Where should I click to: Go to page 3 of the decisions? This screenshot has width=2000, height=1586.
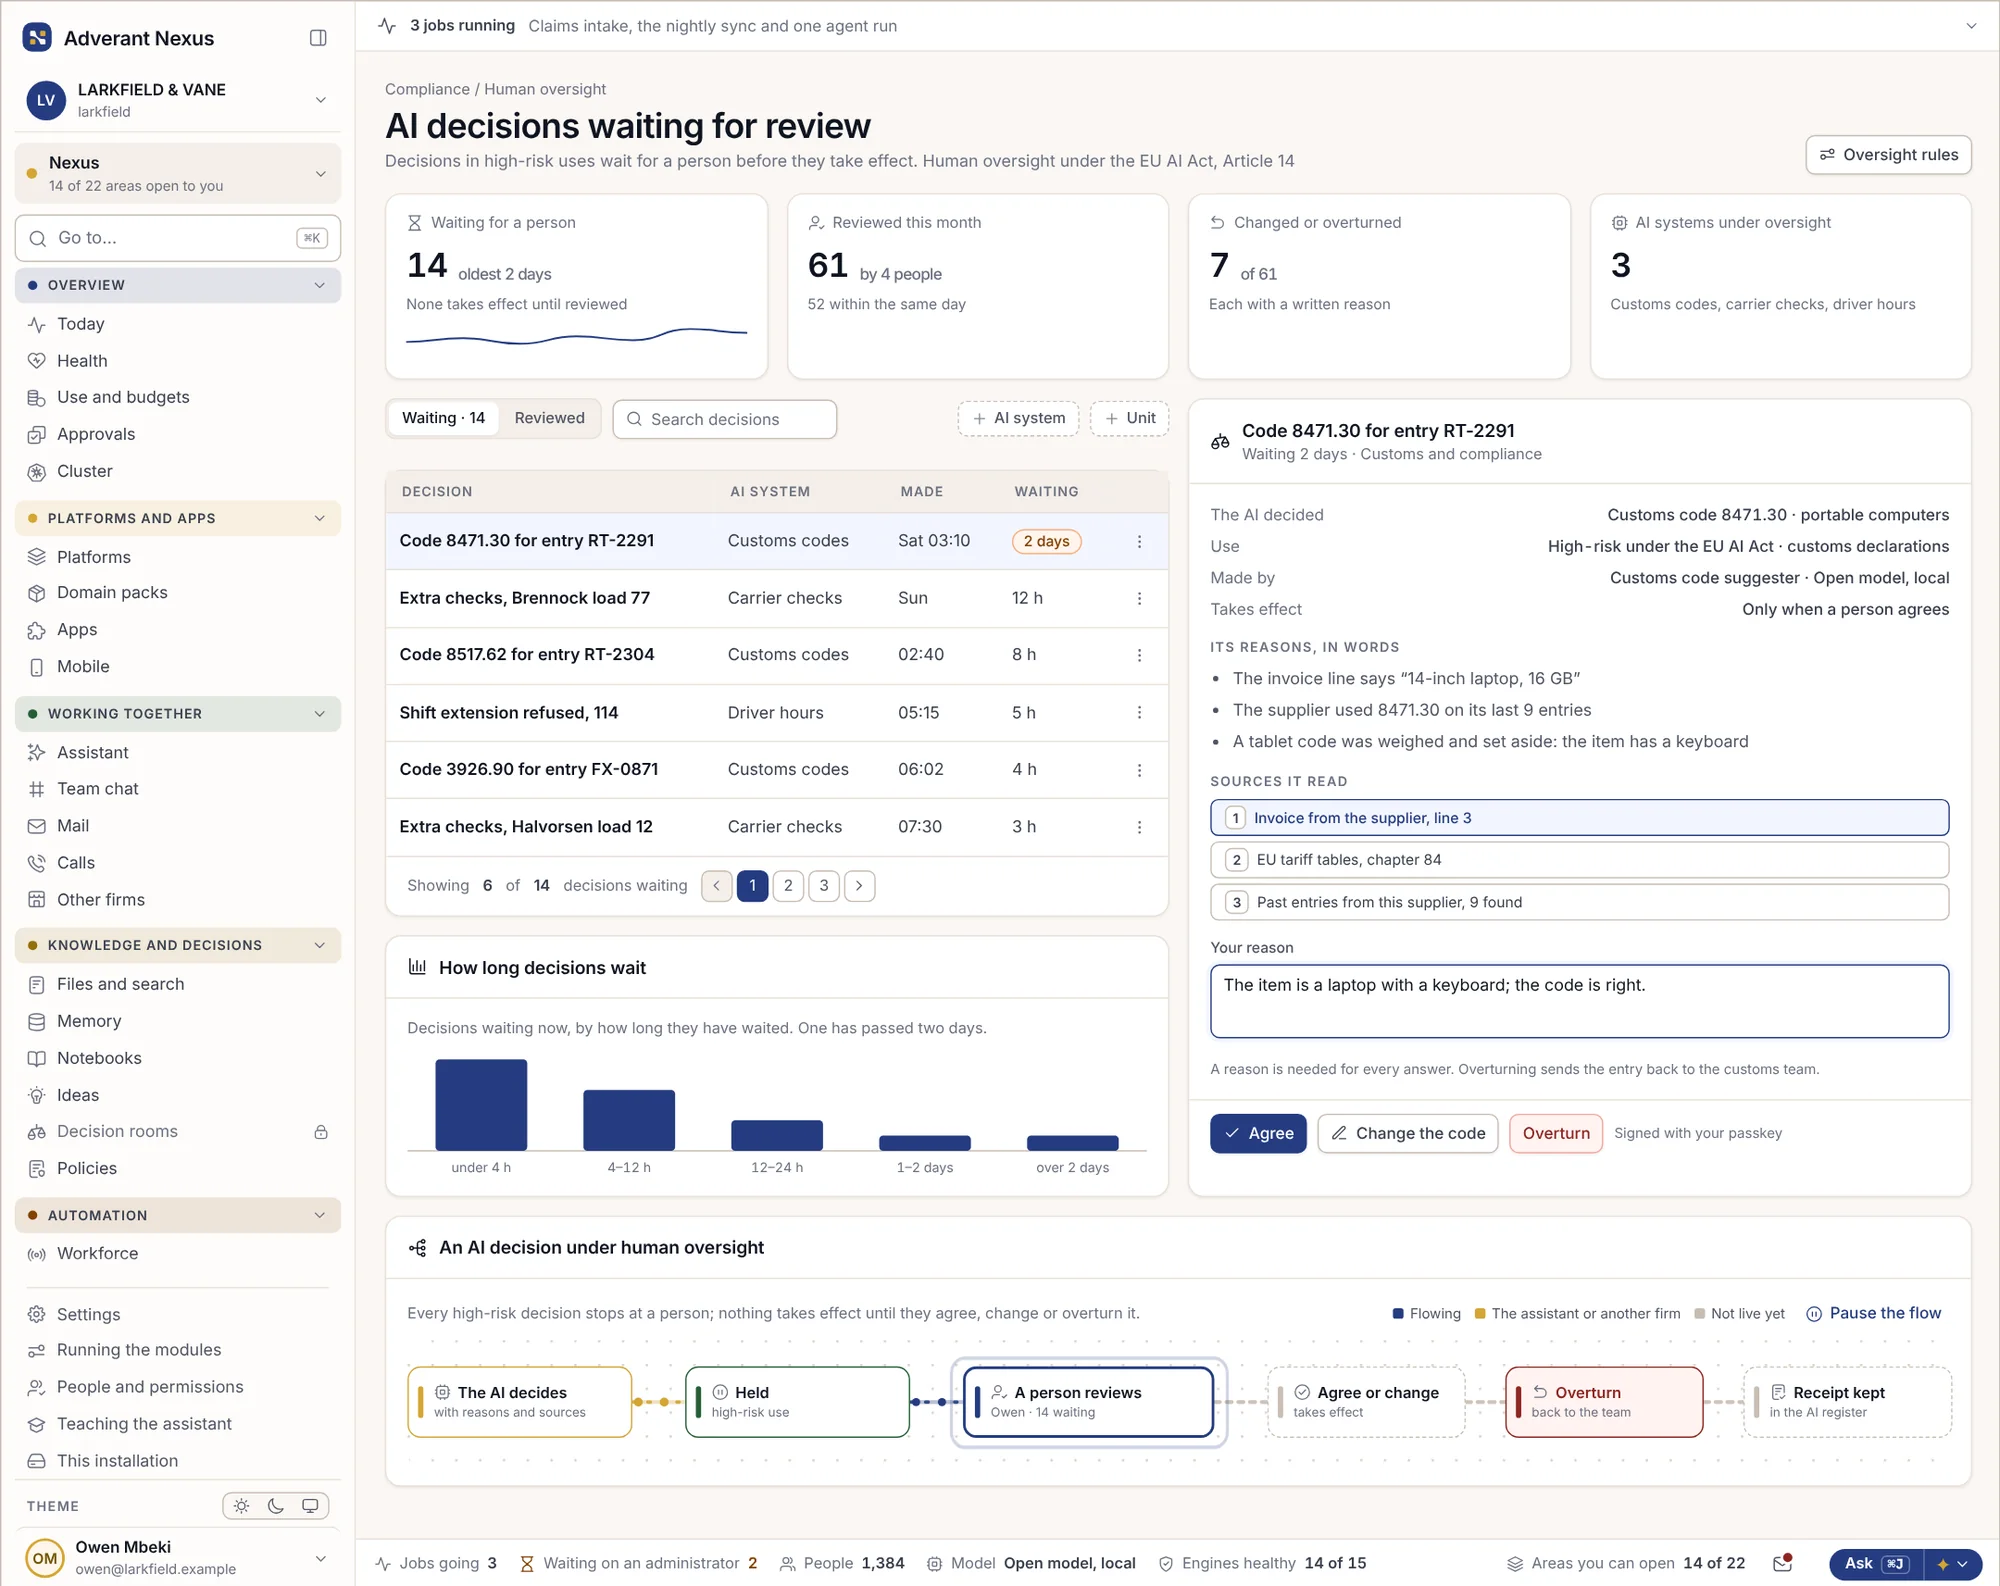[824, 886]
